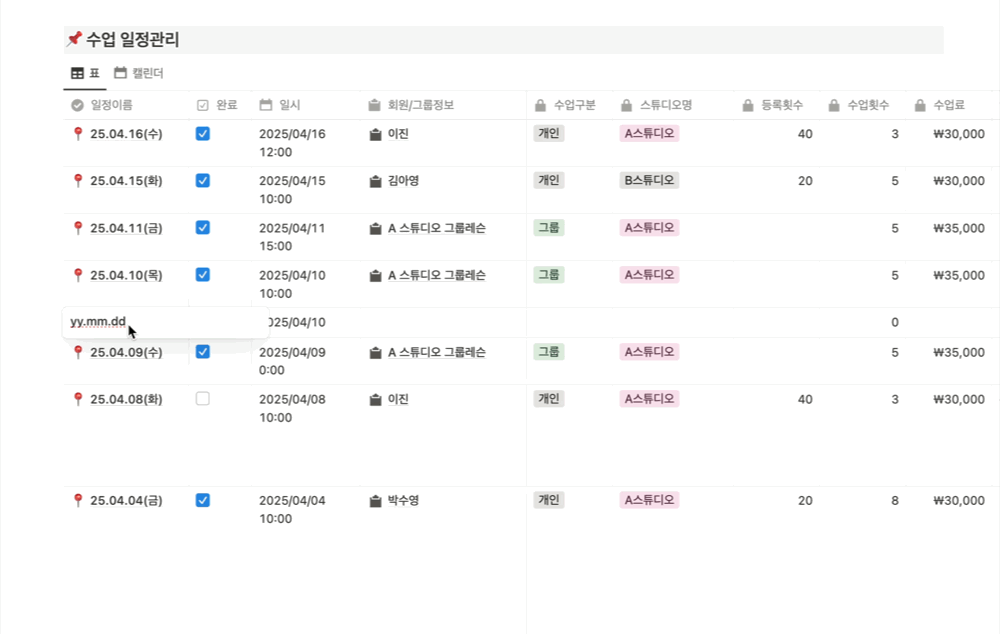The width and height of the screenshot is (1000, 634).
Task: Open the 등록횟수 column header options
Action: point(775,104)
